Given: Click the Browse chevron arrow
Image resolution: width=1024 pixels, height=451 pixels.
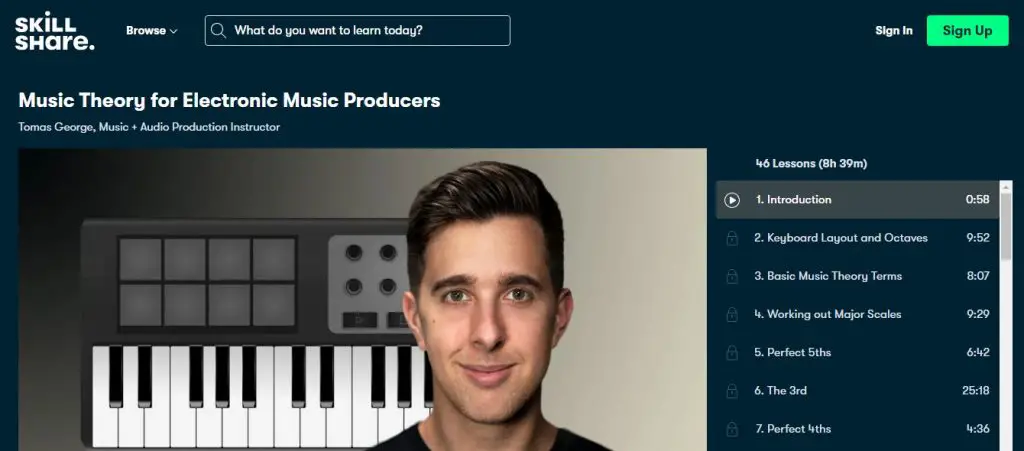Looking at the screenshot, I should tap(174, 31).
